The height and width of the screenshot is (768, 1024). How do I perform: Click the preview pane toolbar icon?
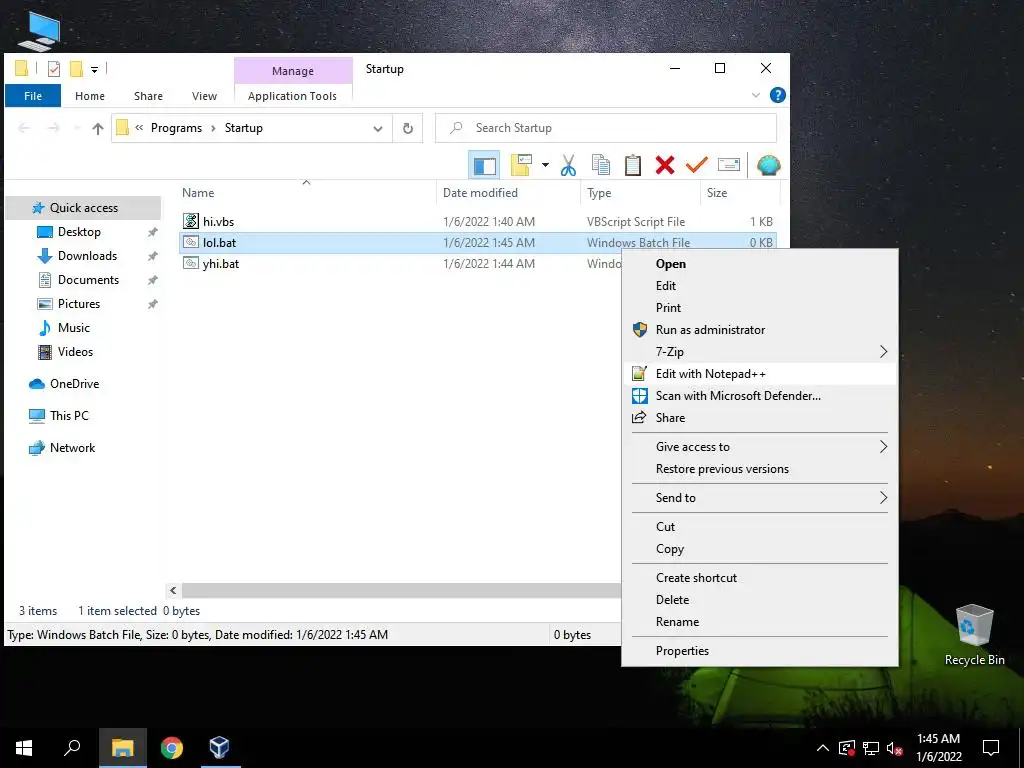[484, 165]
